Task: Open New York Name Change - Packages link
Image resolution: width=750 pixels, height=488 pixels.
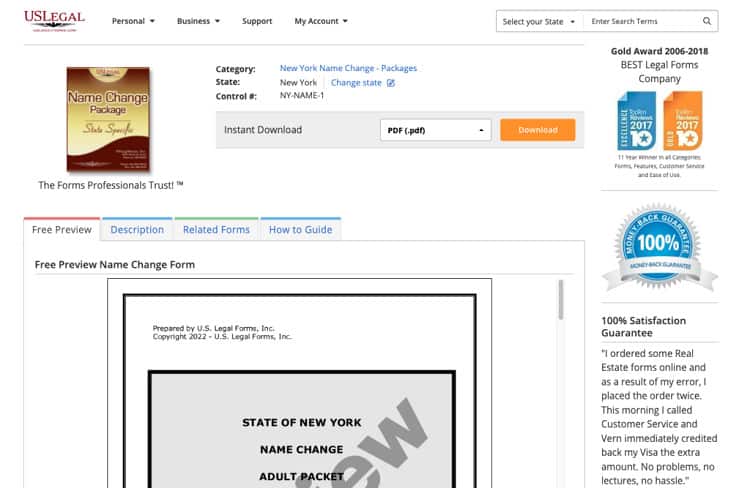Action: click(x=348, y=68)
